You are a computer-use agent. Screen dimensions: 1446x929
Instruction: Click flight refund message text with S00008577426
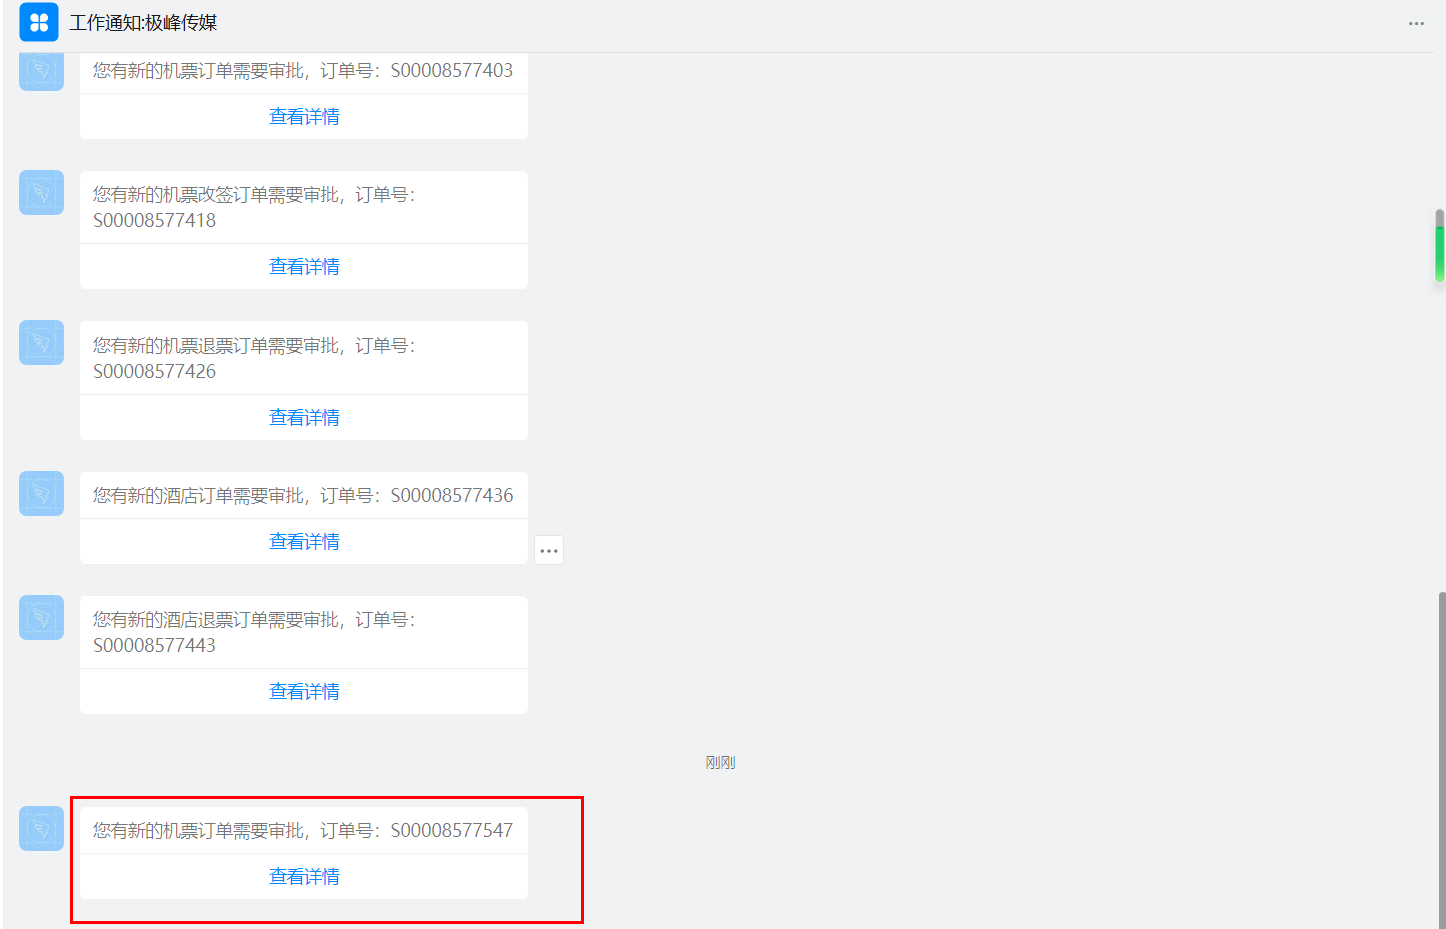point(254,358)
